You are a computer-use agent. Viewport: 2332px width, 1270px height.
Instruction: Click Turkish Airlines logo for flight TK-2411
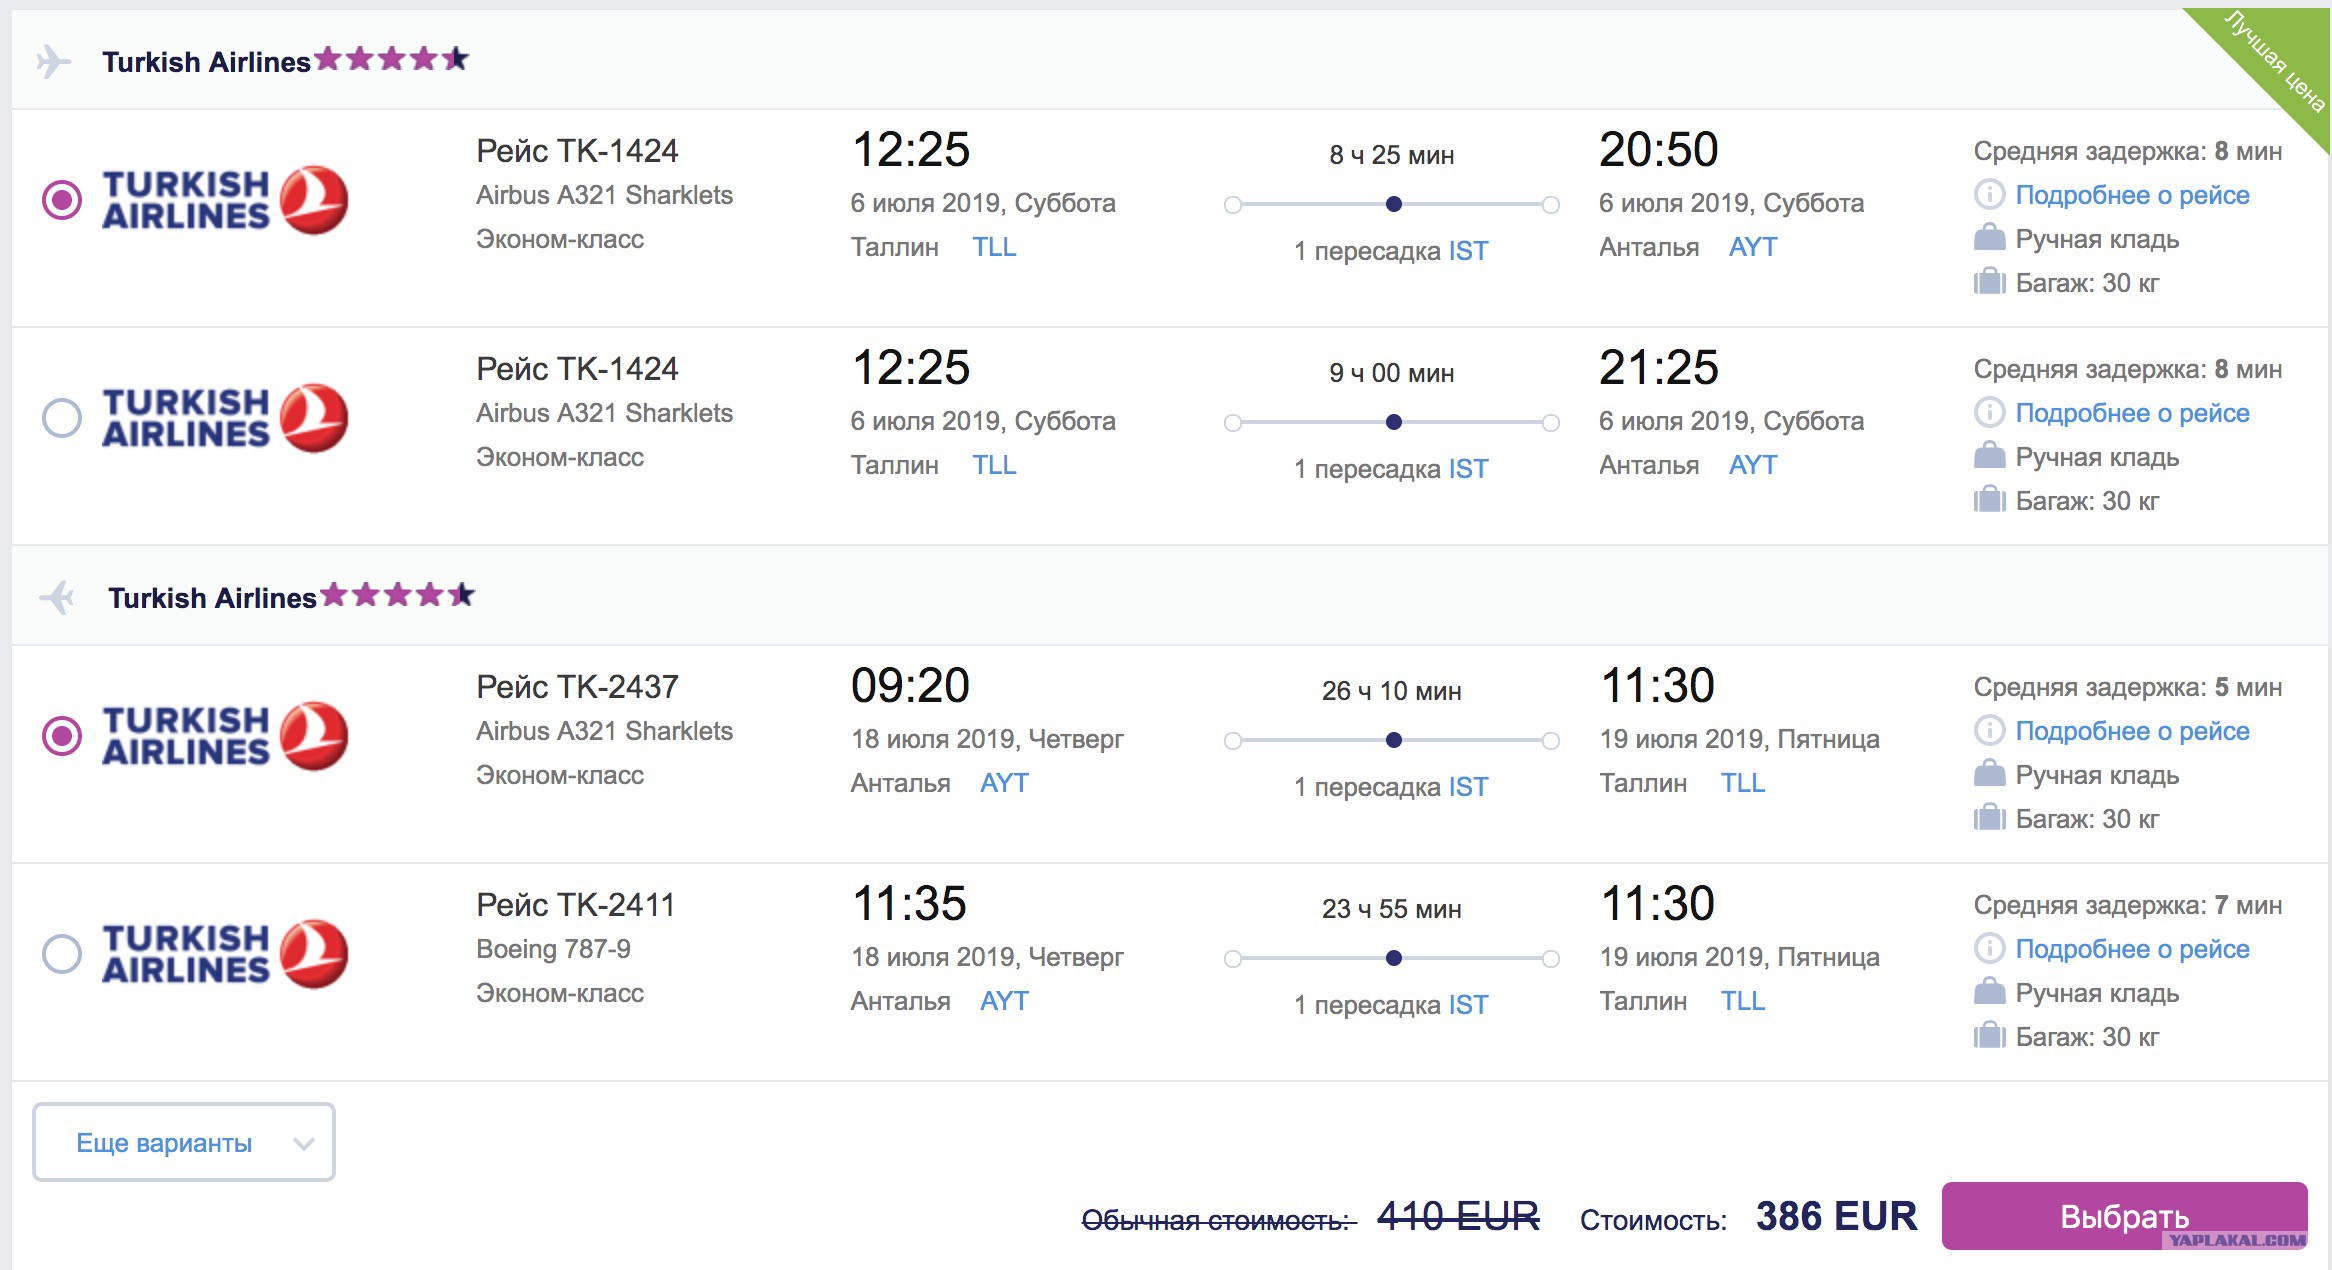[x=225, y=954]
